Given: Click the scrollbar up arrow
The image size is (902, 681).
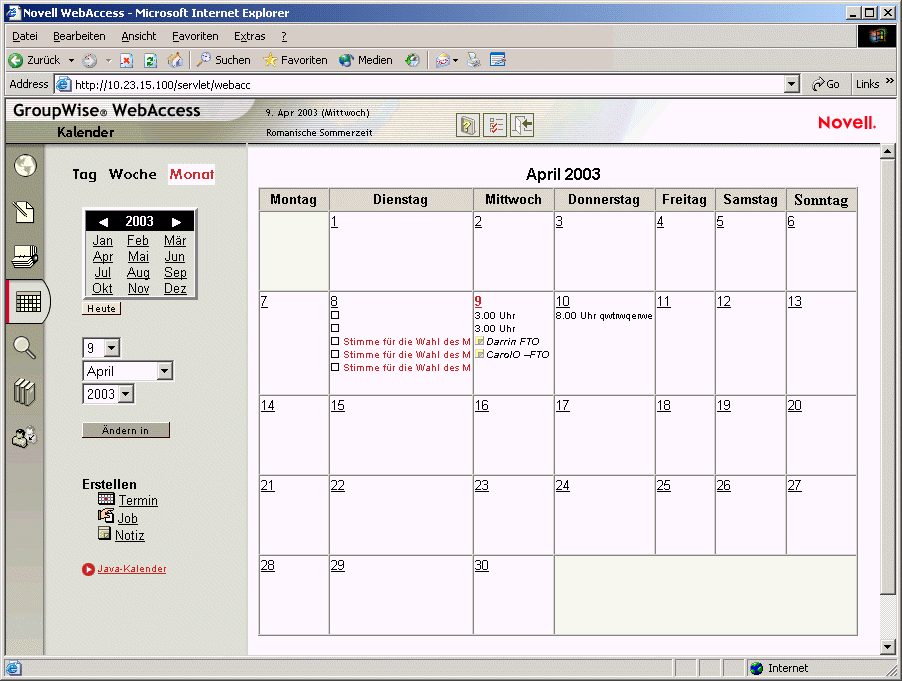Looking at the screenshot, I should click(888, 151).
